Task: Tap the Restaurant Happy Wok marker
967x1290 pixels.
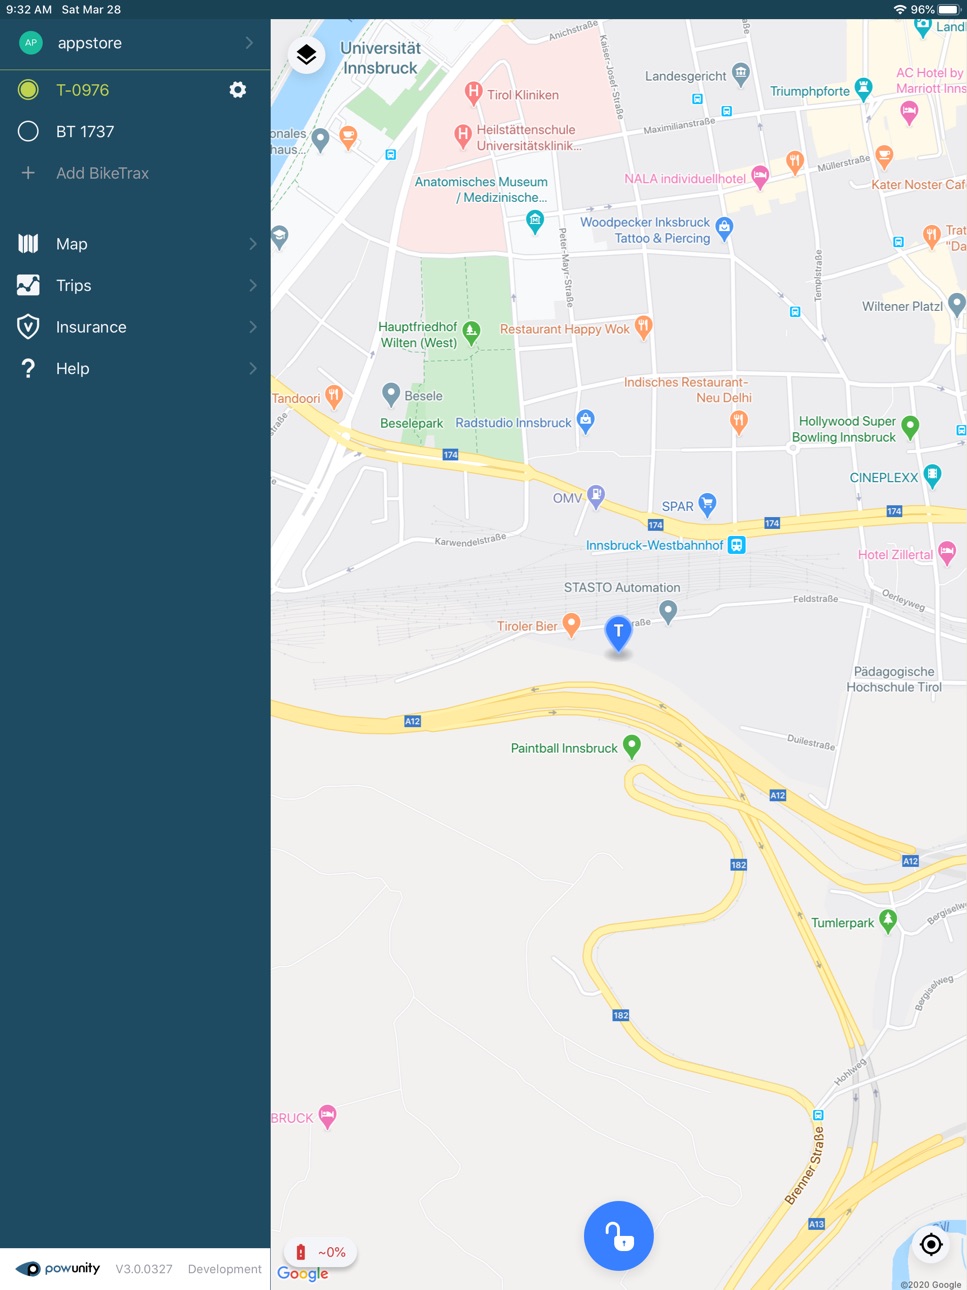Action: pyautogui.click(x=644, y=327)
